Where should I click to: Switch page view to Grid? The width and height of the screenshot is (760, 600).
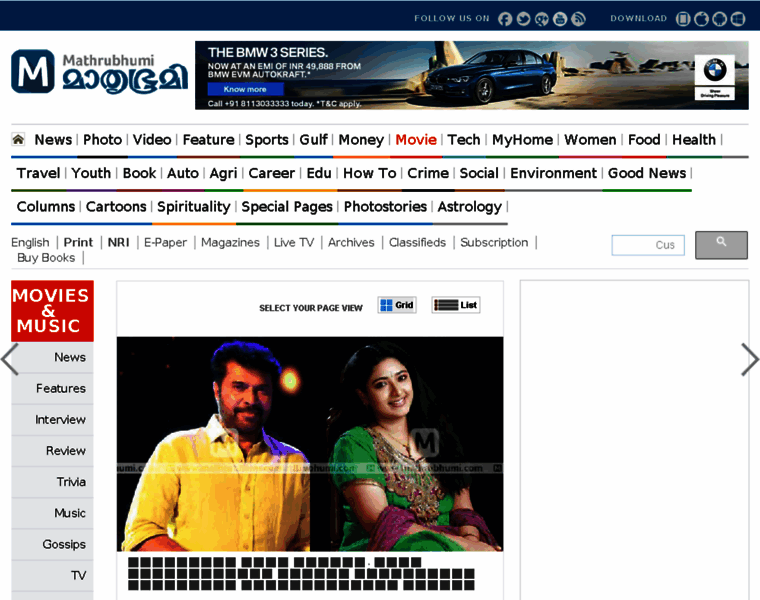point(397,305)
